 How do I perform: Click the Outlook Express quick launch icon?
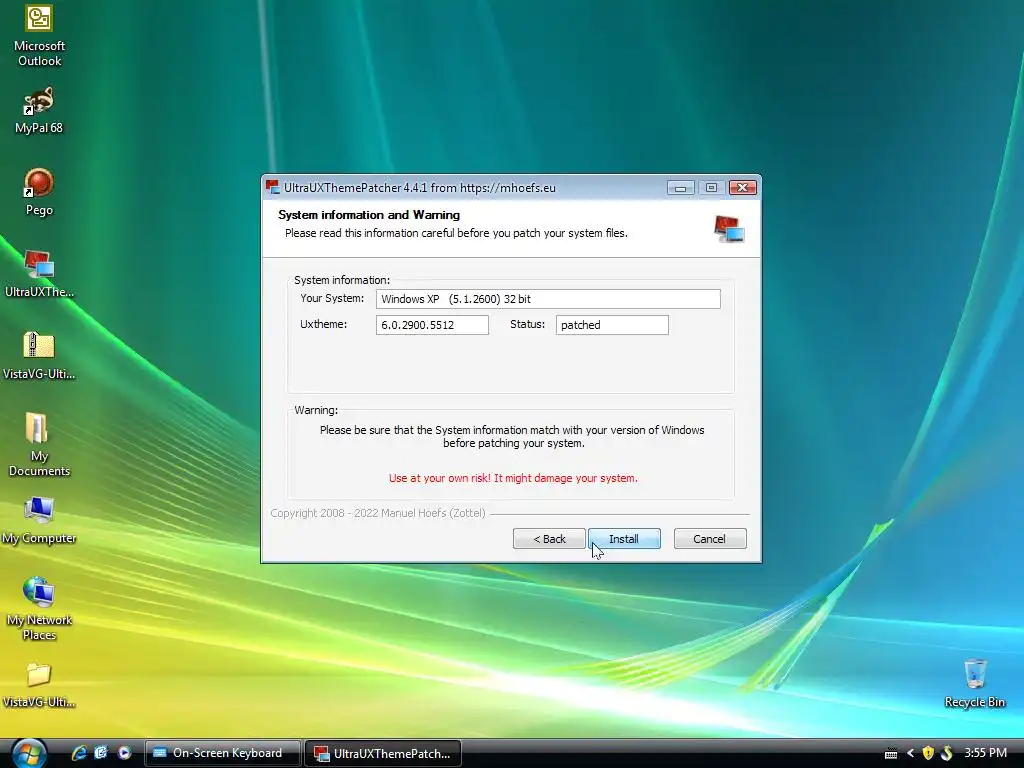click(x=101, y=753)
